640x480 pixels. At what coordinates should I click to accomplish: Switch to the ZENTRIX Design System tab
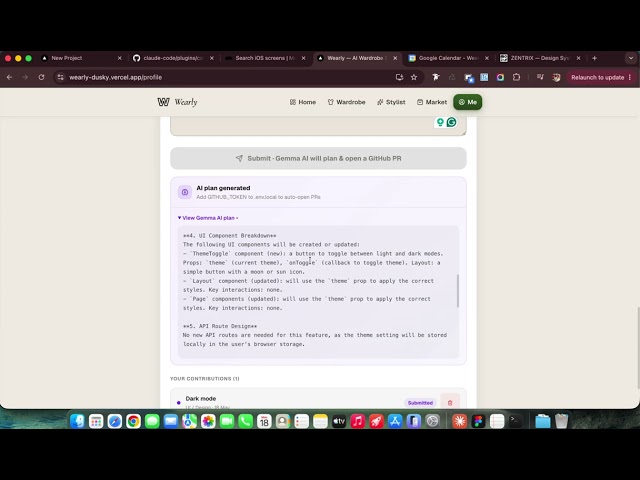(x=540, y=58)
